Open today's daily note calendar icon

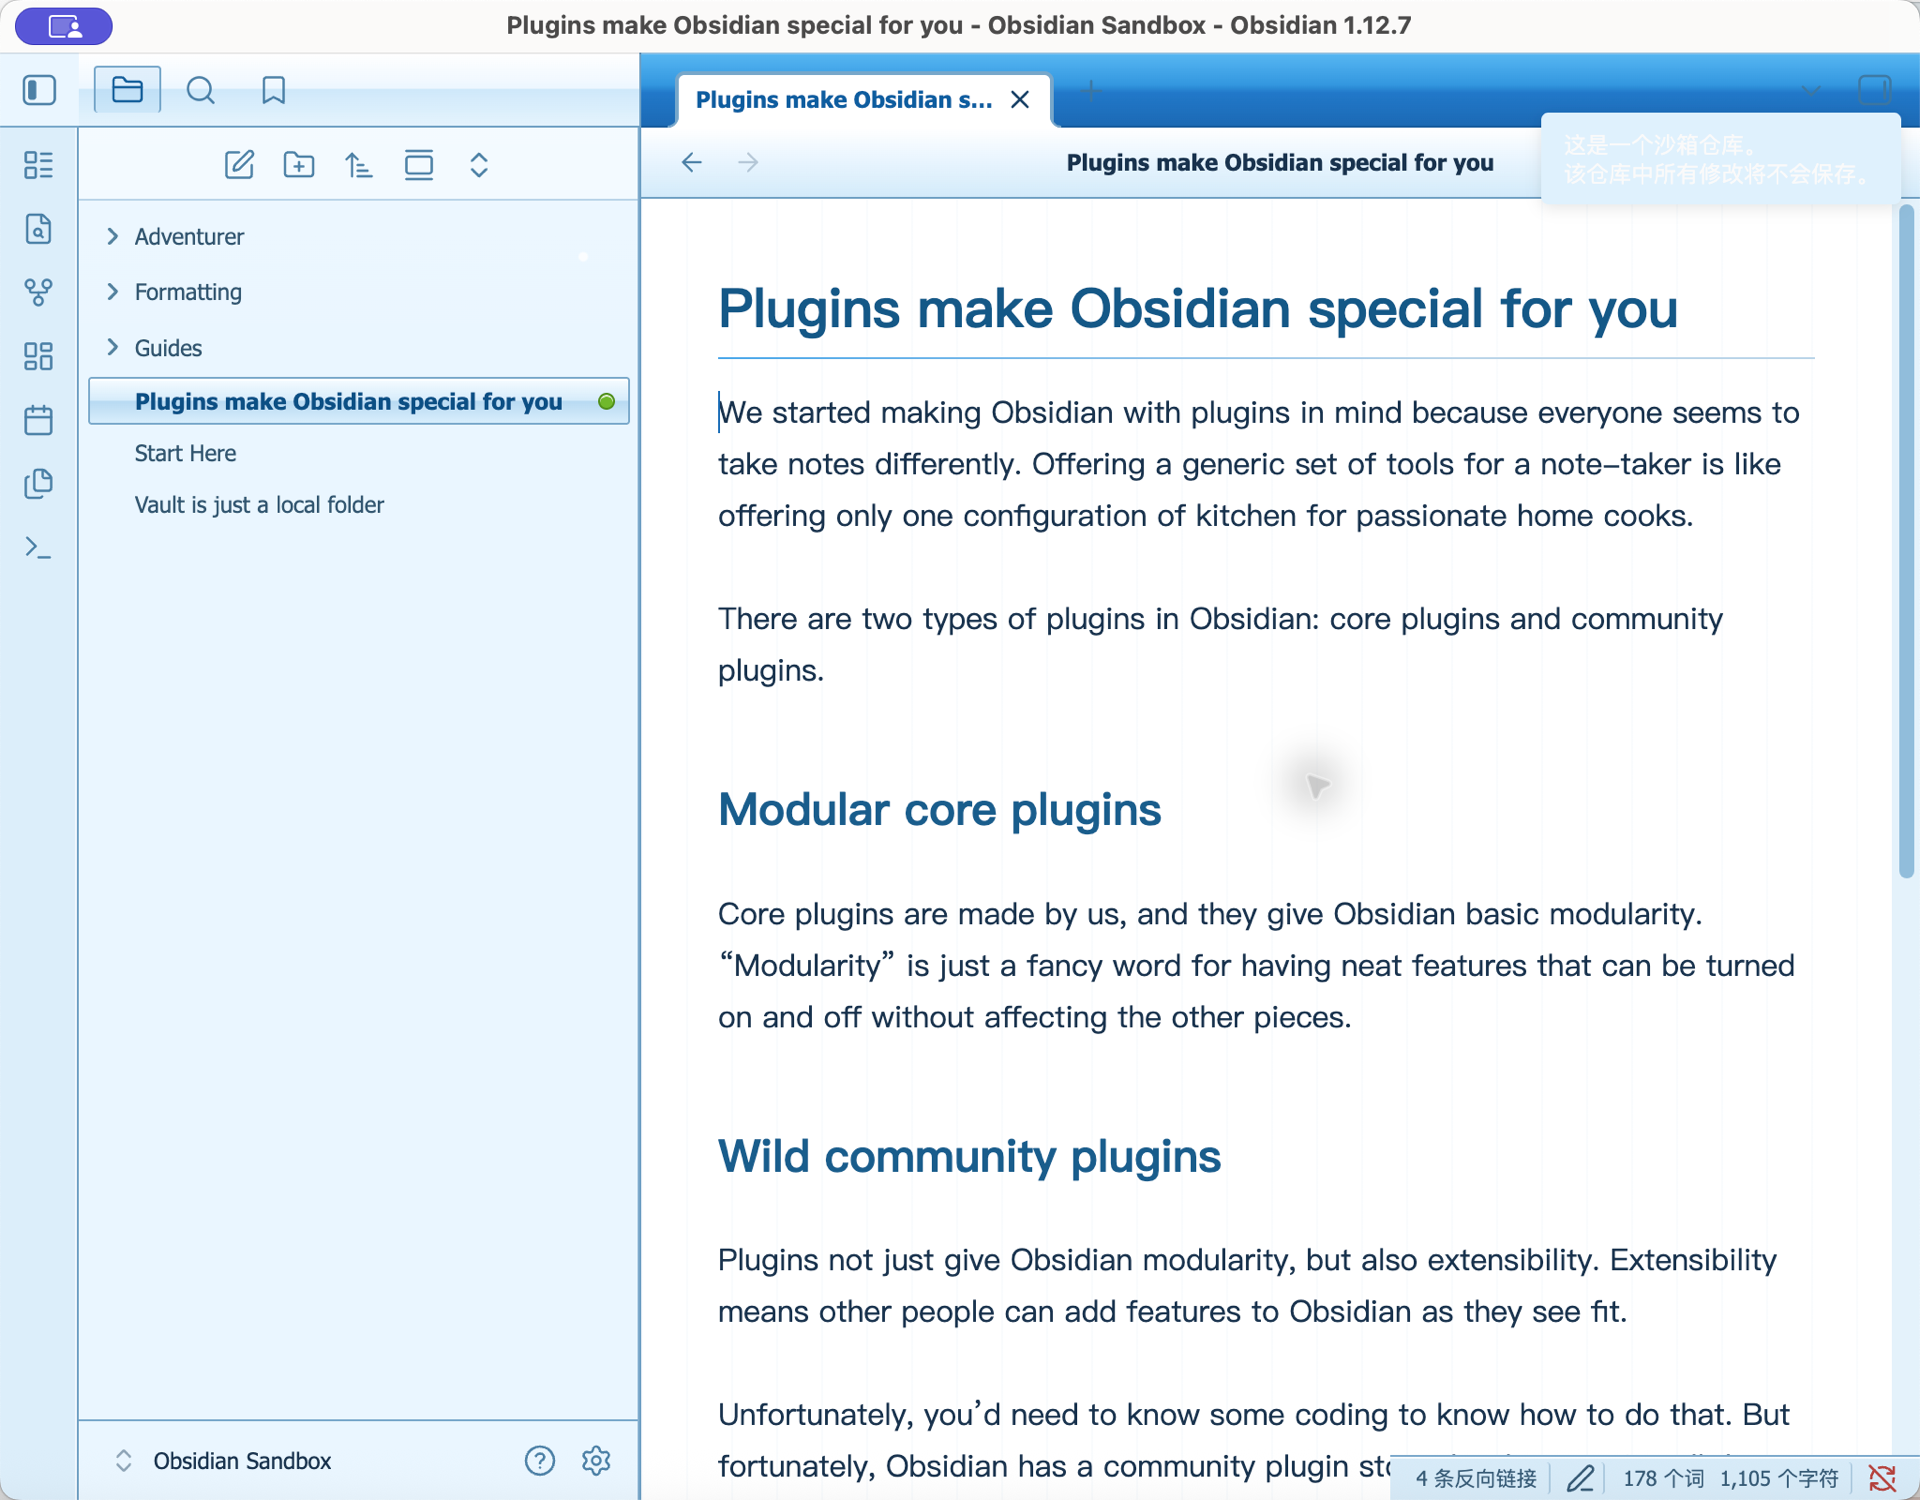point(38,420)
